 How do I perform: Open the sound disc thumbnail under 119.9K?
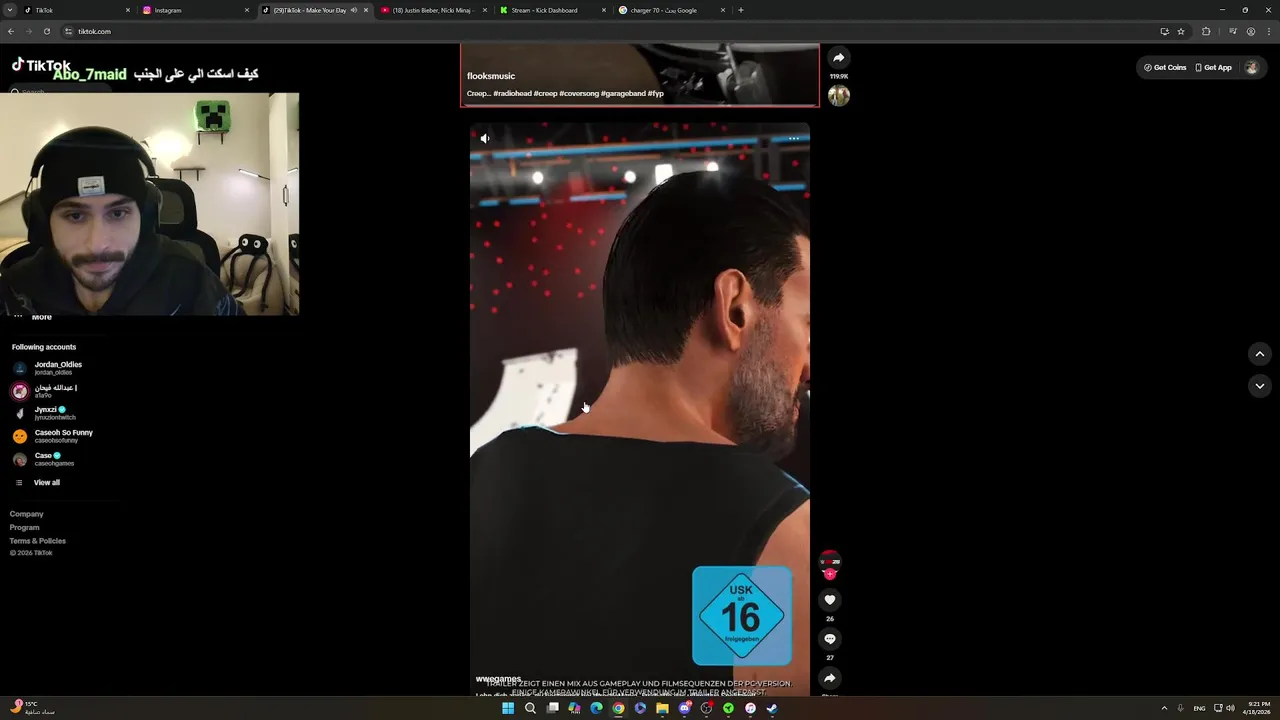click(838, 96)
